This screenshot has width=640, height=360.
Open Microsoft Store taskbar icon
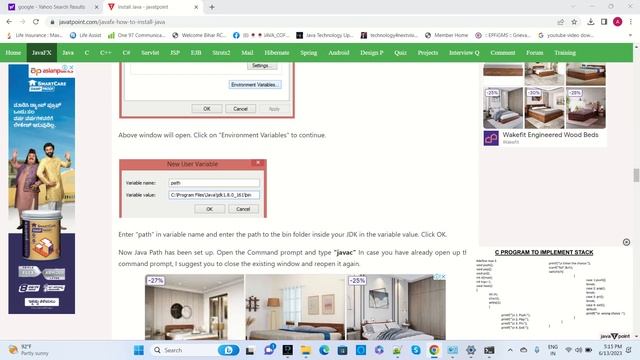pyautogui.click(x=342, y=350)
